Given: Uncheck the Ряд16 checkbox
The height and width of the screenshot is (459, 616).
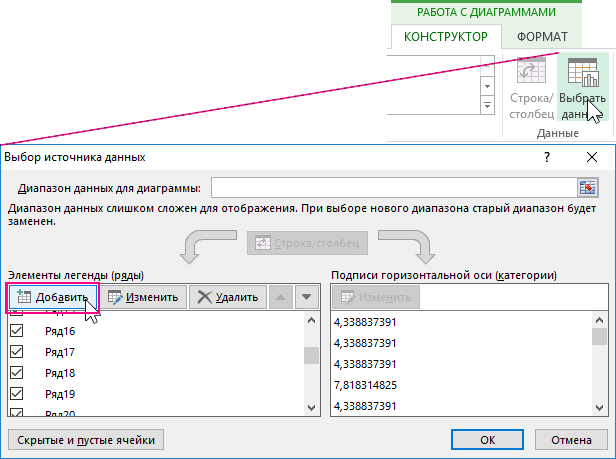Looking at the screenshot, I should (x=17, y=331).
